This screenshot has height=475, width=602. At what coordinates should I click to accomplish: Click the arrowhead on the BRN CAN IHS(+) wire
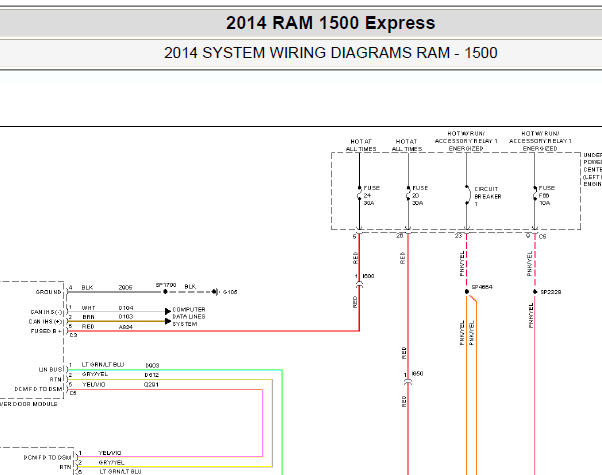168,321
